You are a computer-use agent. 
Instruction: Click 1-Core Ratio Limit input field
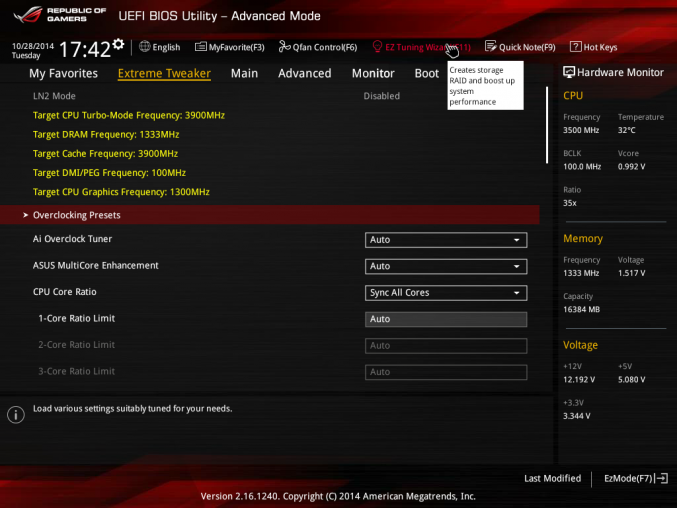point(446,319)
